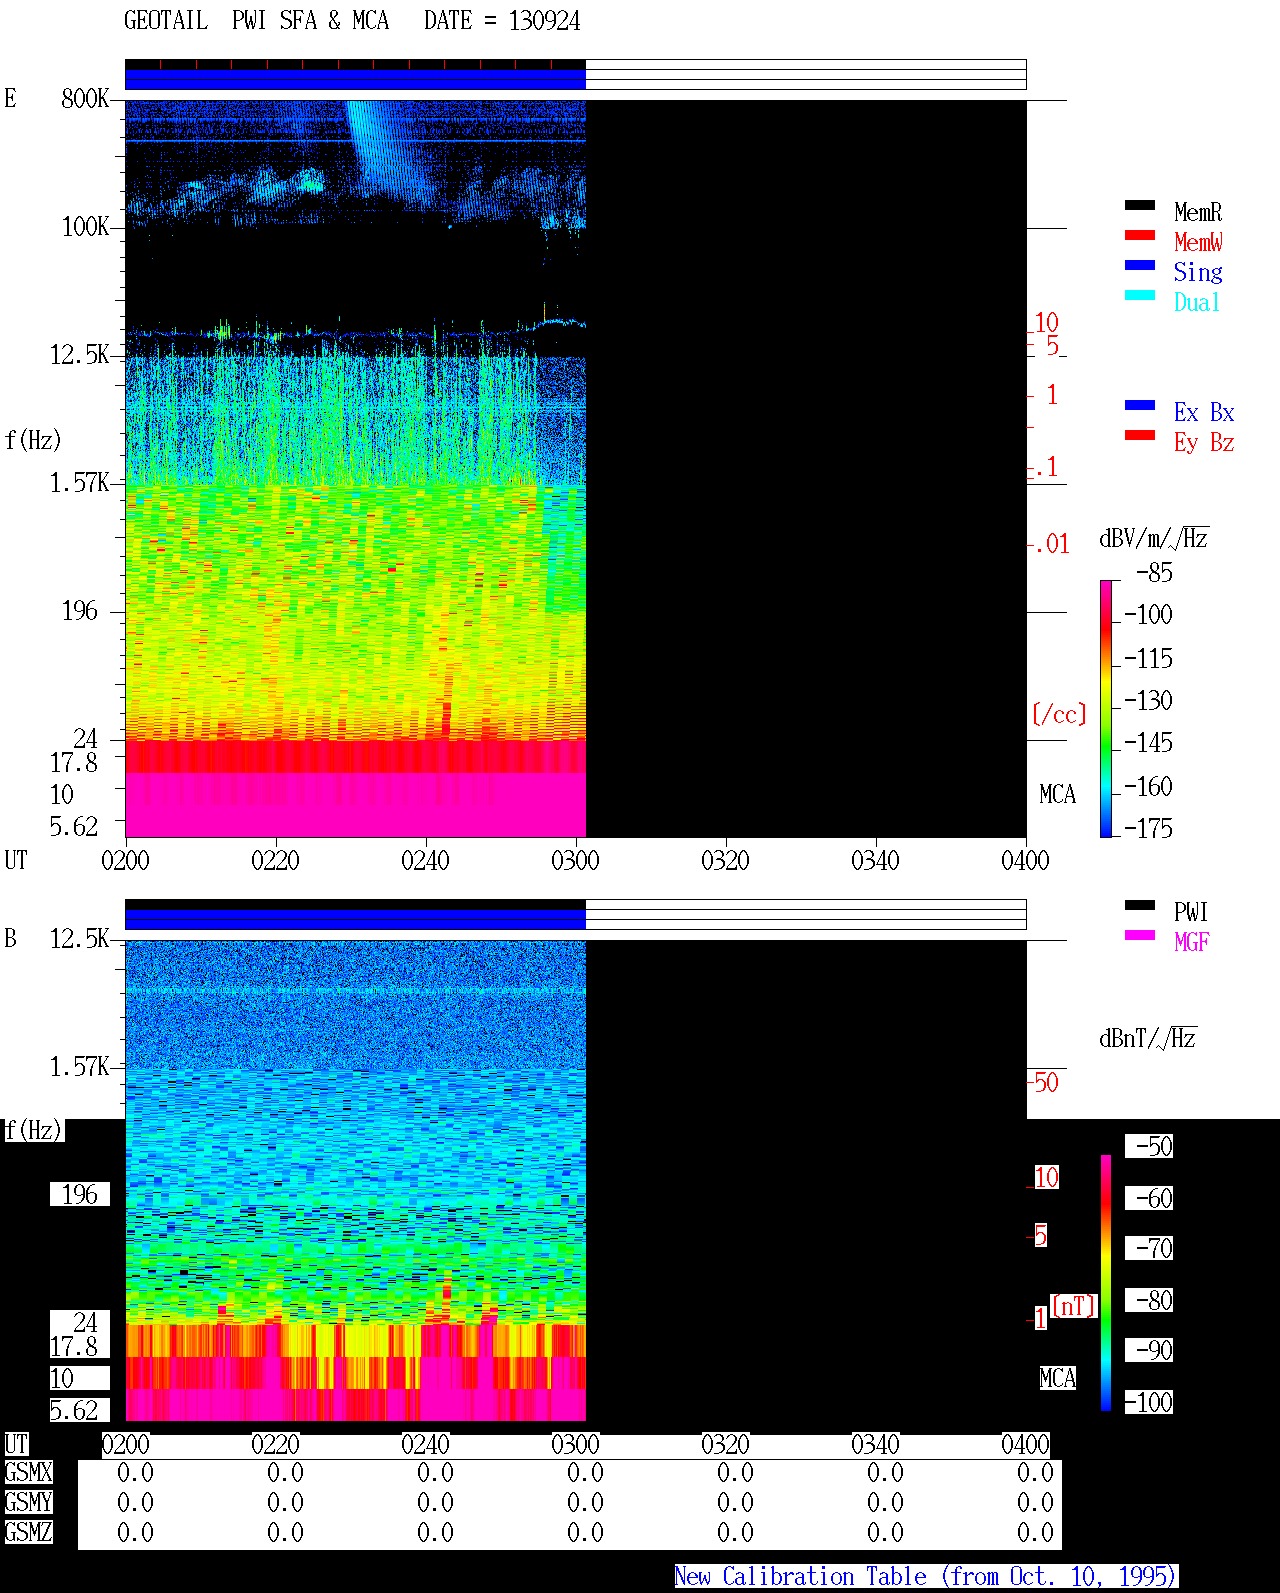Click the red .01 density scale label

coord(1052,544)
